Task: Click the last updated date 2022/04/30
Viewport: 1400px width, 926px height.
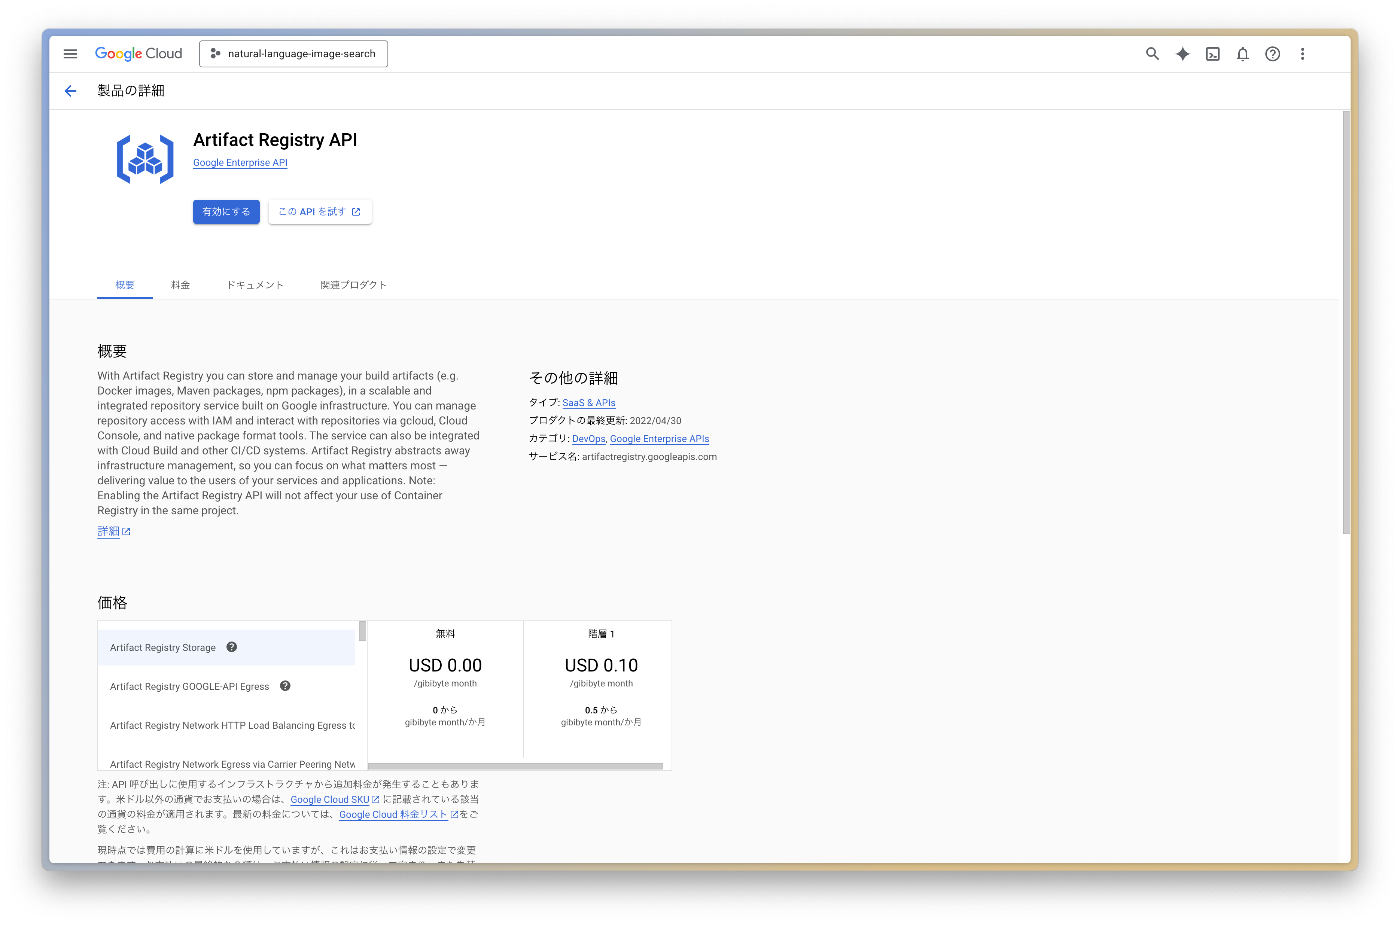Action: (656, 421)
